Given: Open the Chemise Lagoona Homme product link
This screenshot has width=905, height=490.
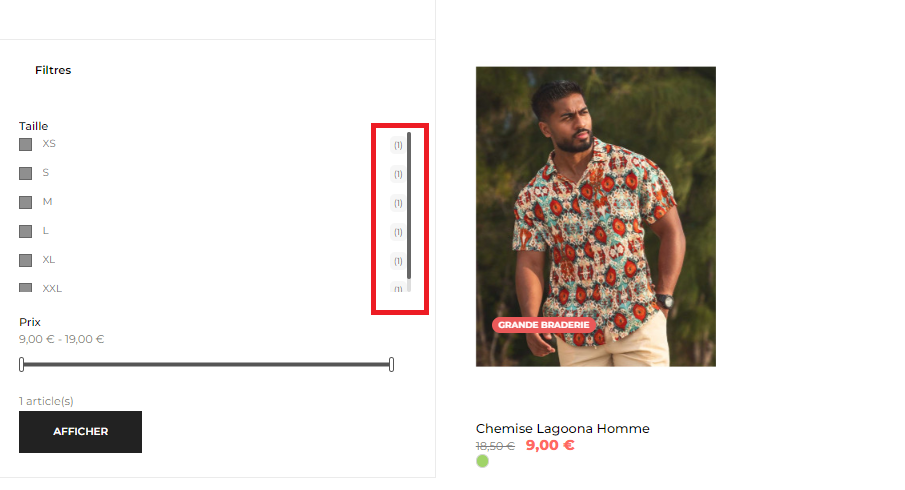Looking at the screenshot, I should [562, 428].
